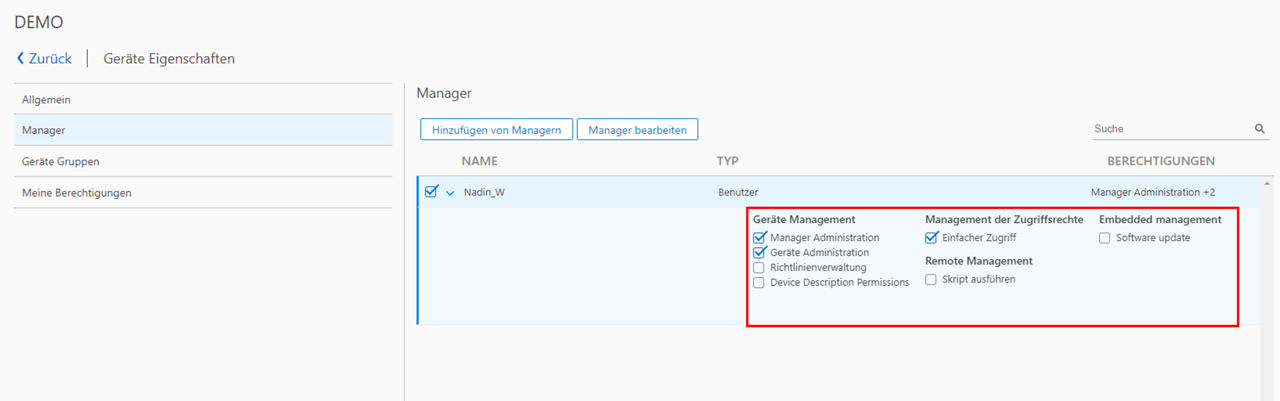Click Benutzer type cell
Screen dimensions: 1280x401
click(x=738, y=192)
